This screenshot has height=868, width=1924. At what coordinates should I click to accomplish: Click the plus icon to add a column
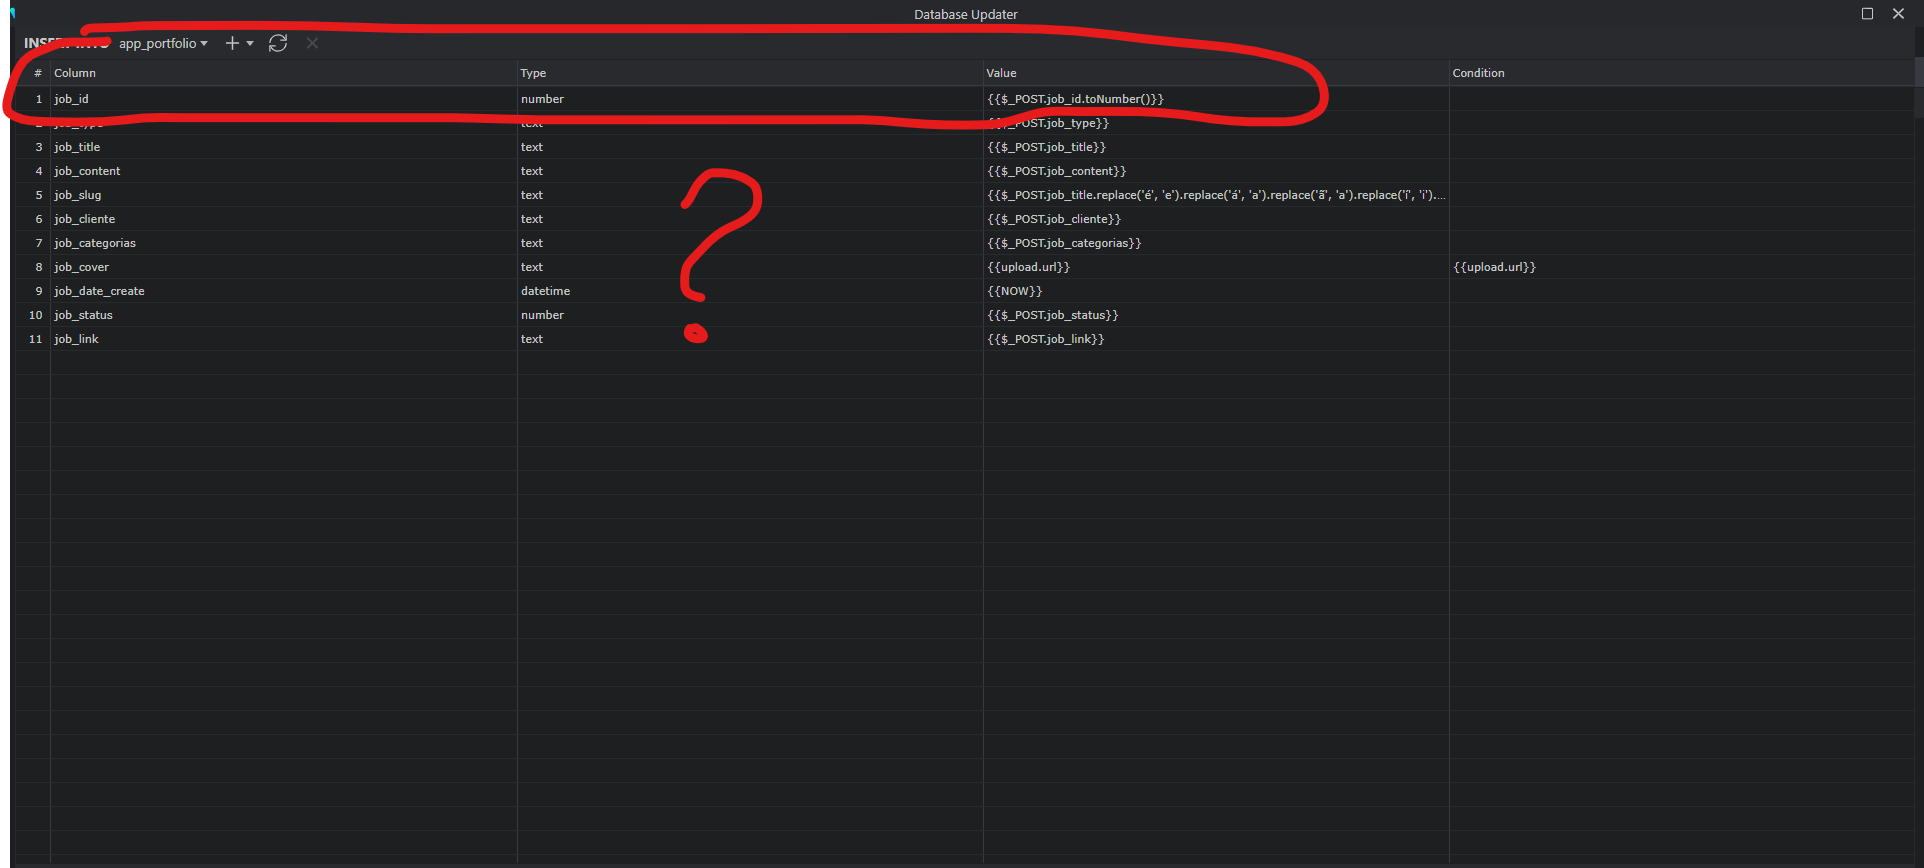[232, 43]
